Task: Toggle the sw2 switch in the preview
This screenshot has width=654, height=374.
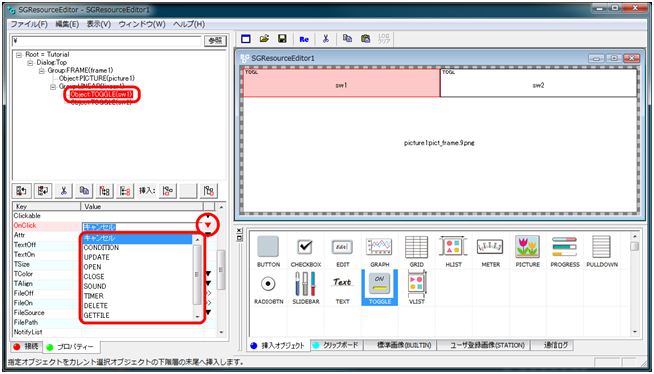Action: click(x=538, y=83)
